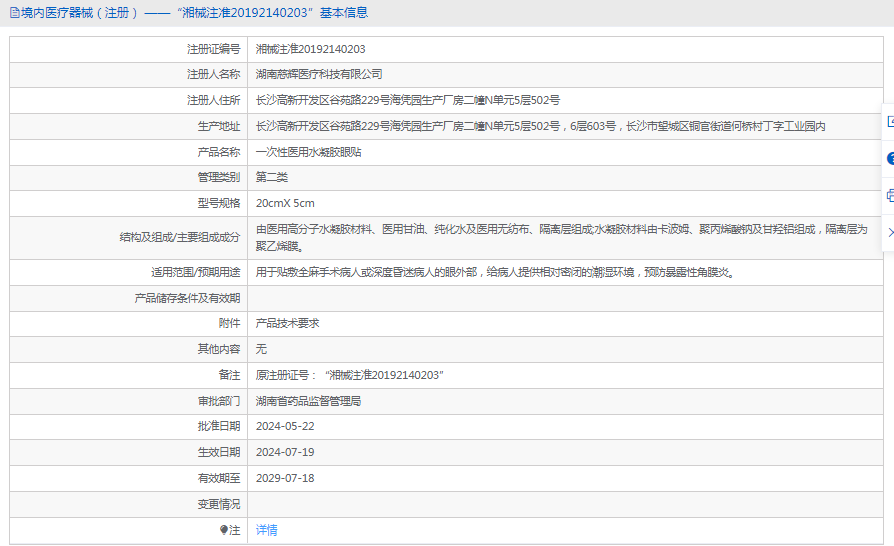Select the address value in the 注册人住所 row
The image size is (894, 546).
click(408, 100)
